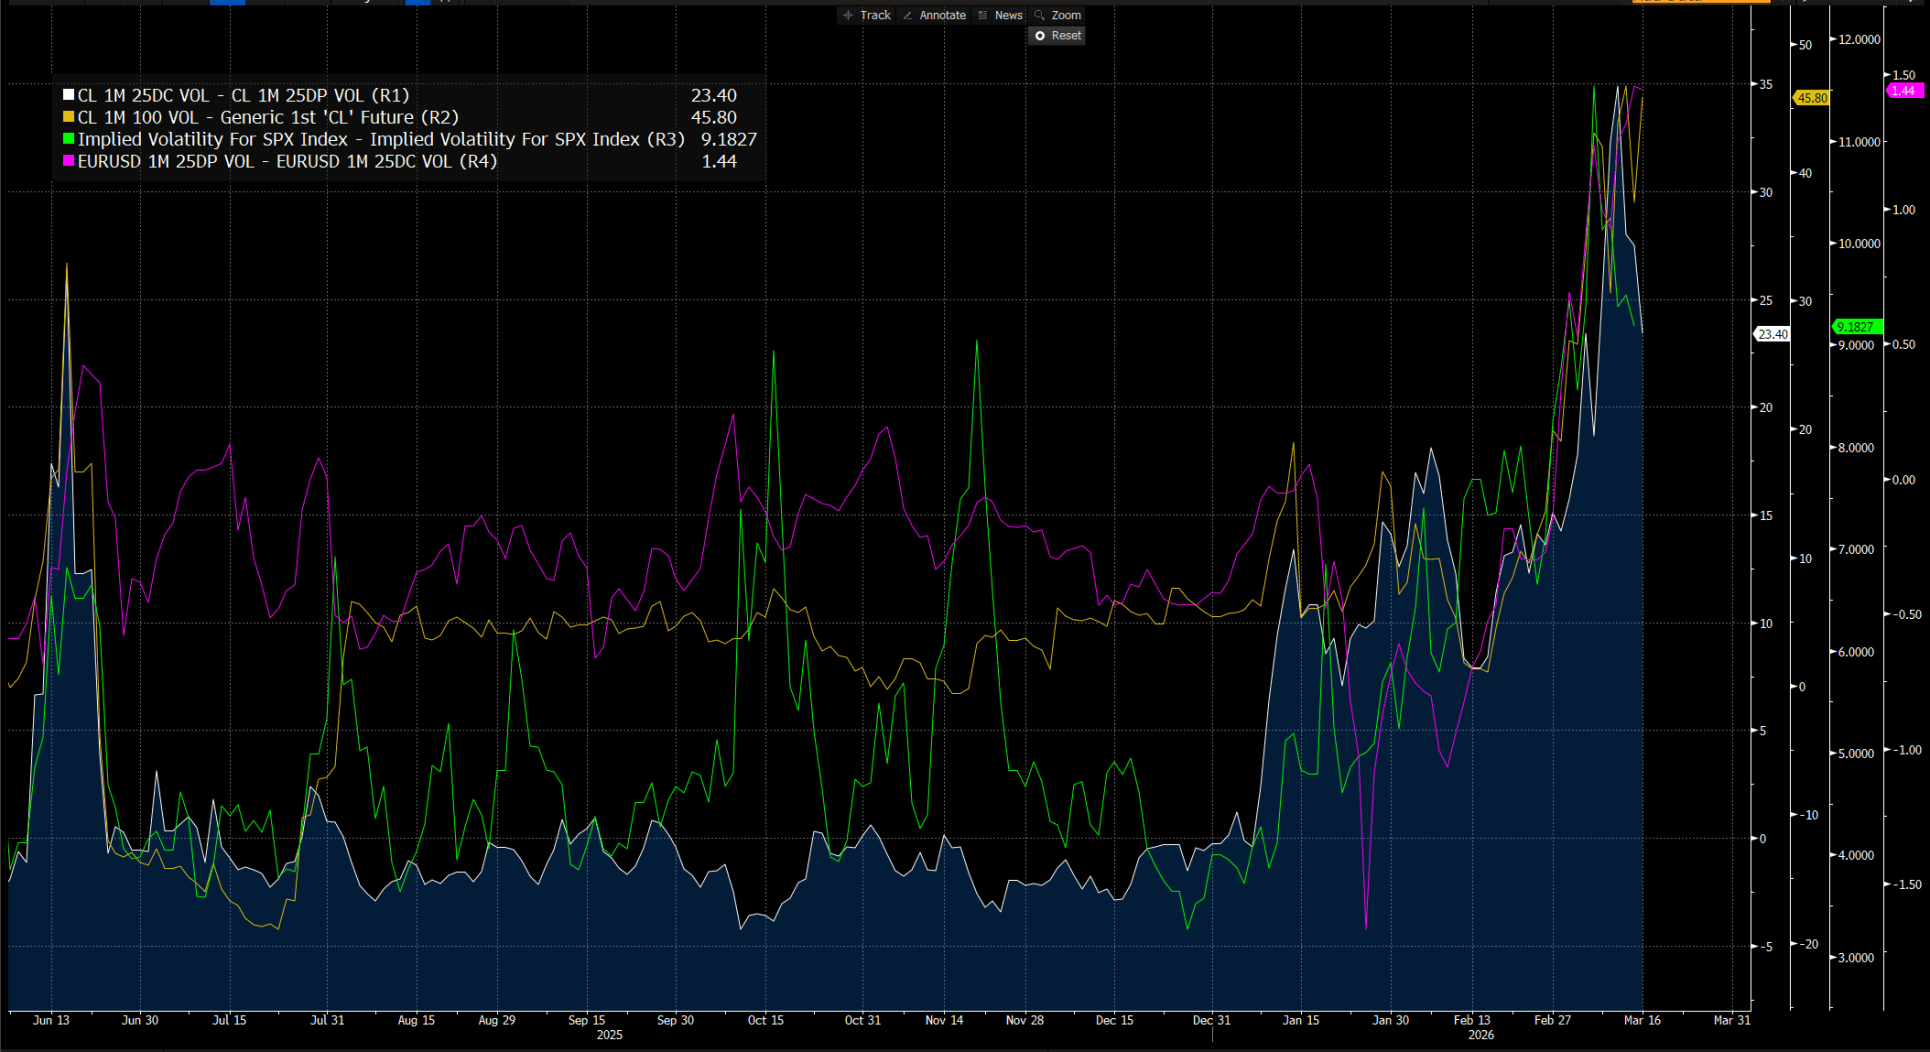Click the Jun 13 date on time axis

51,1020
